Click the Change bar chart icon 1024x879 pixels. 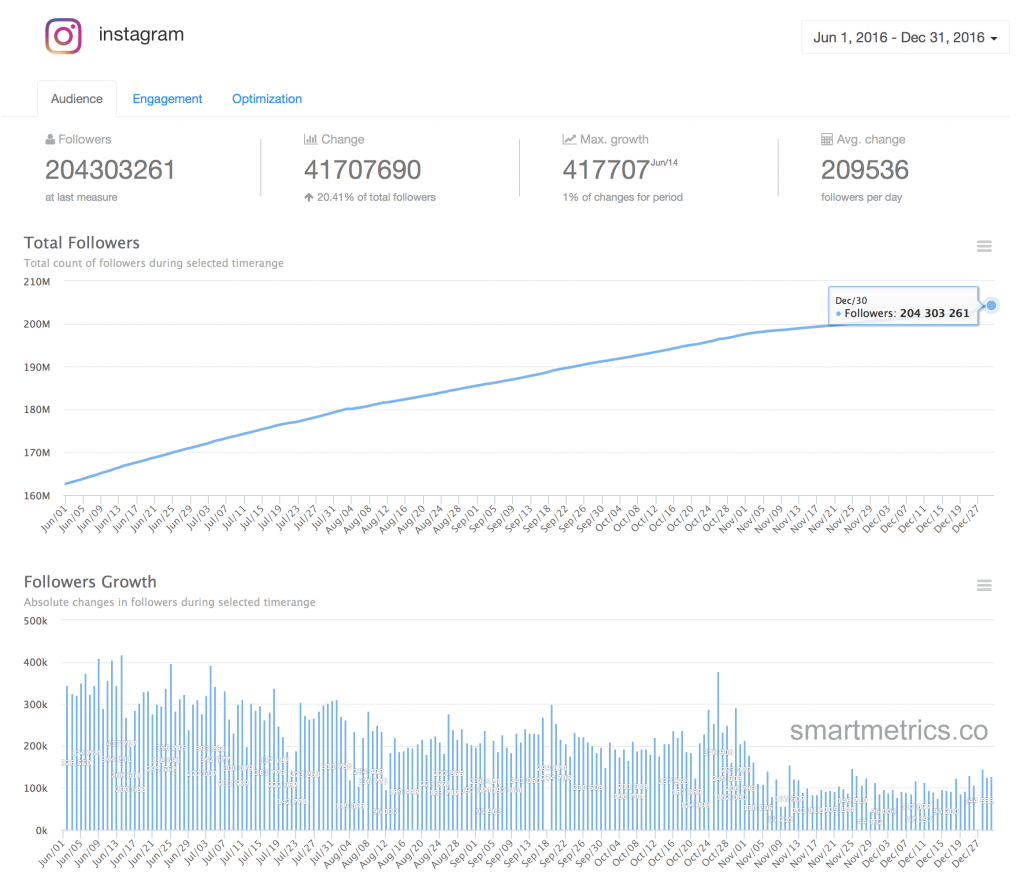coord(310,139)
